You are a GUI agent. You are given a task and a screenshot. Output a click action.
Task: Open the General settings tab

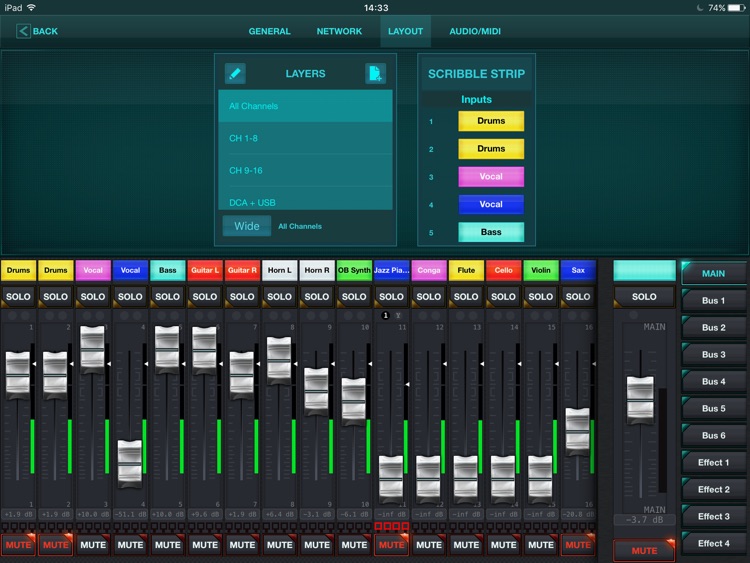tap(269, 31)
